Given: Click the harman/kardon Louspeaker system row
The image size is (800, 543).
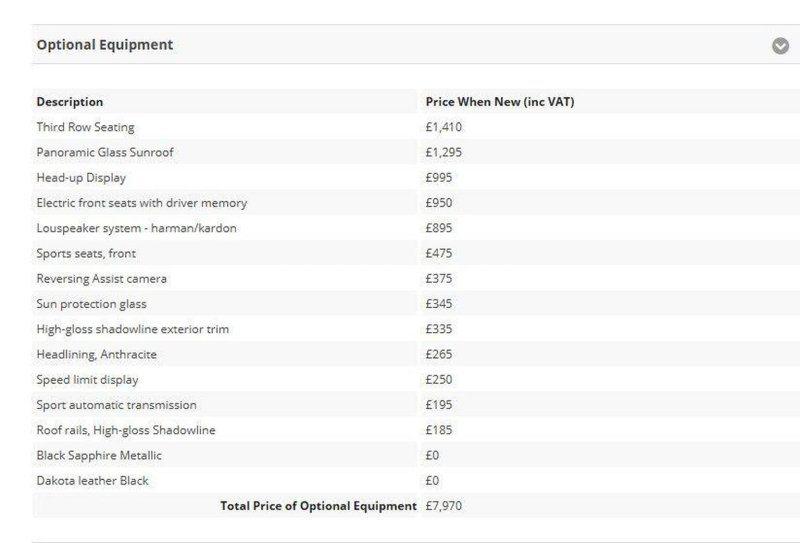Looking at the screenshot, I should [x=416, y=228].
